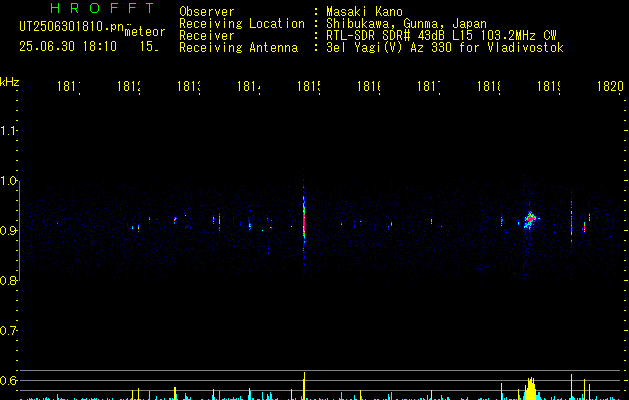Click the frequency text 103.2MHz CW
The image size is (629, 400).
pyautogui.click(x=518, y=36)
